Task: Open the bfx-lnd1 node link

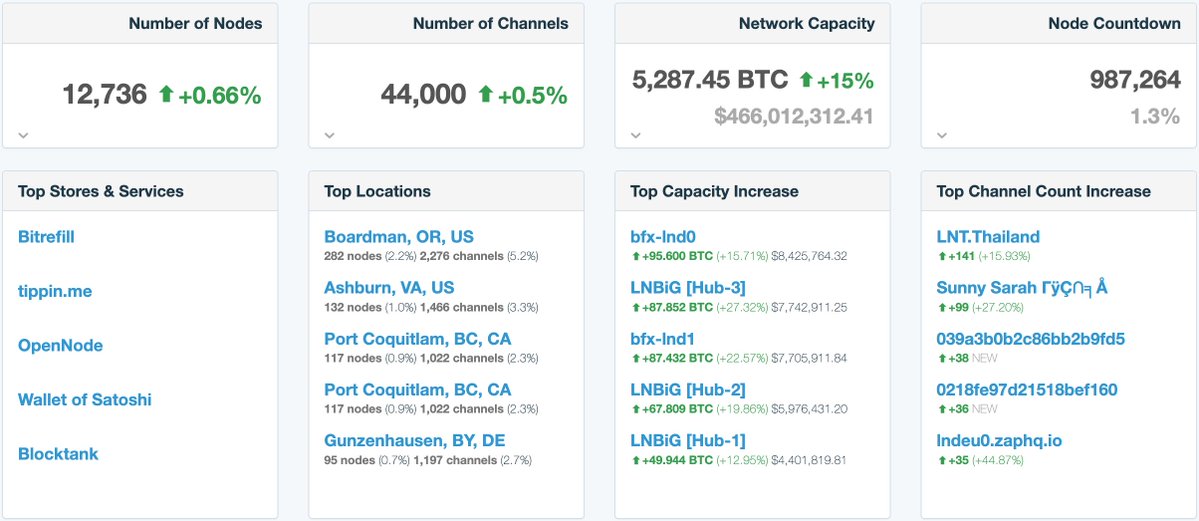Action: (x=662, y=339)
